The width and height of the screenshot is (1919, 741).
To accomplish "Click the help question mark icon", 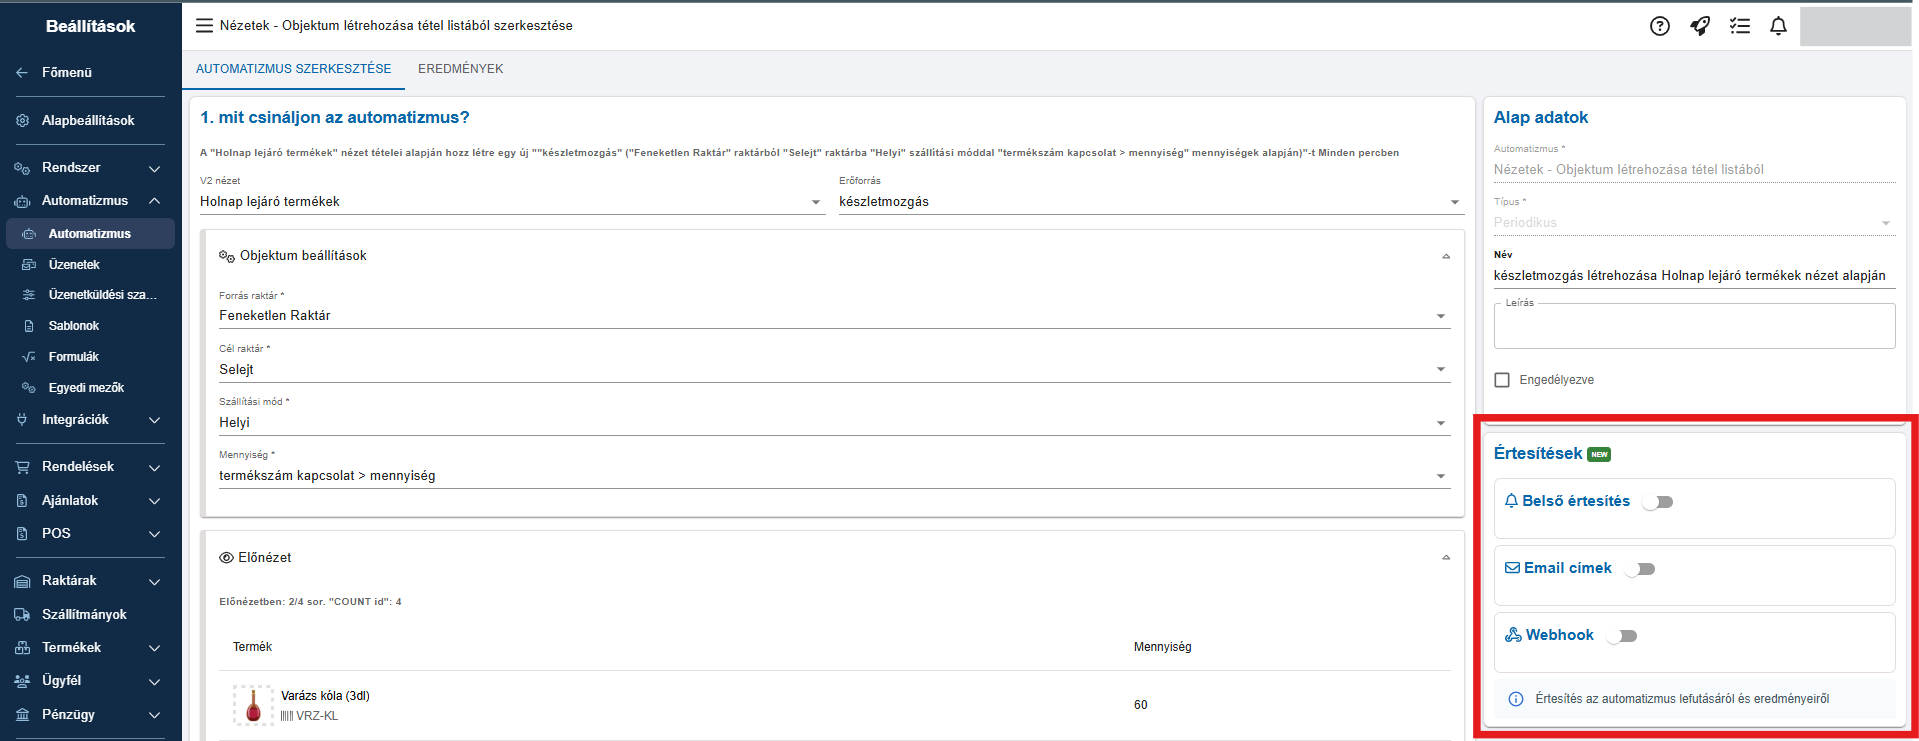I will [1659, 26].
